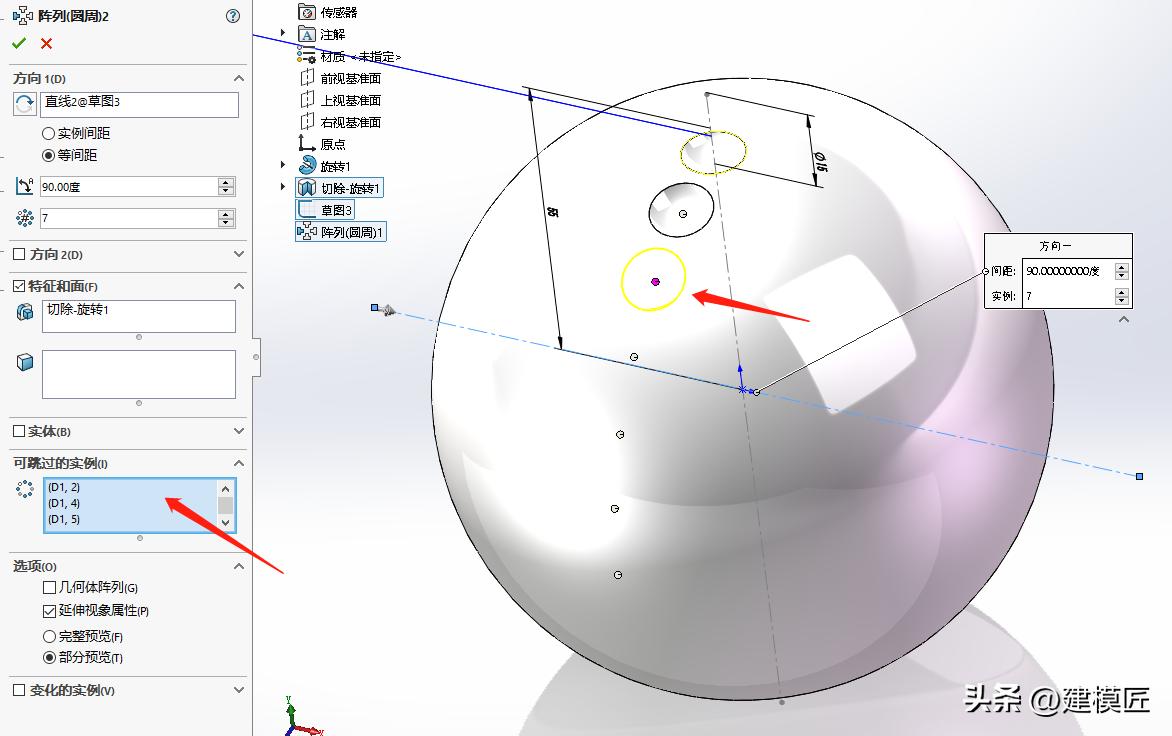
Task: Collapse the 选项 section
Action: click(x=237, y=566)
